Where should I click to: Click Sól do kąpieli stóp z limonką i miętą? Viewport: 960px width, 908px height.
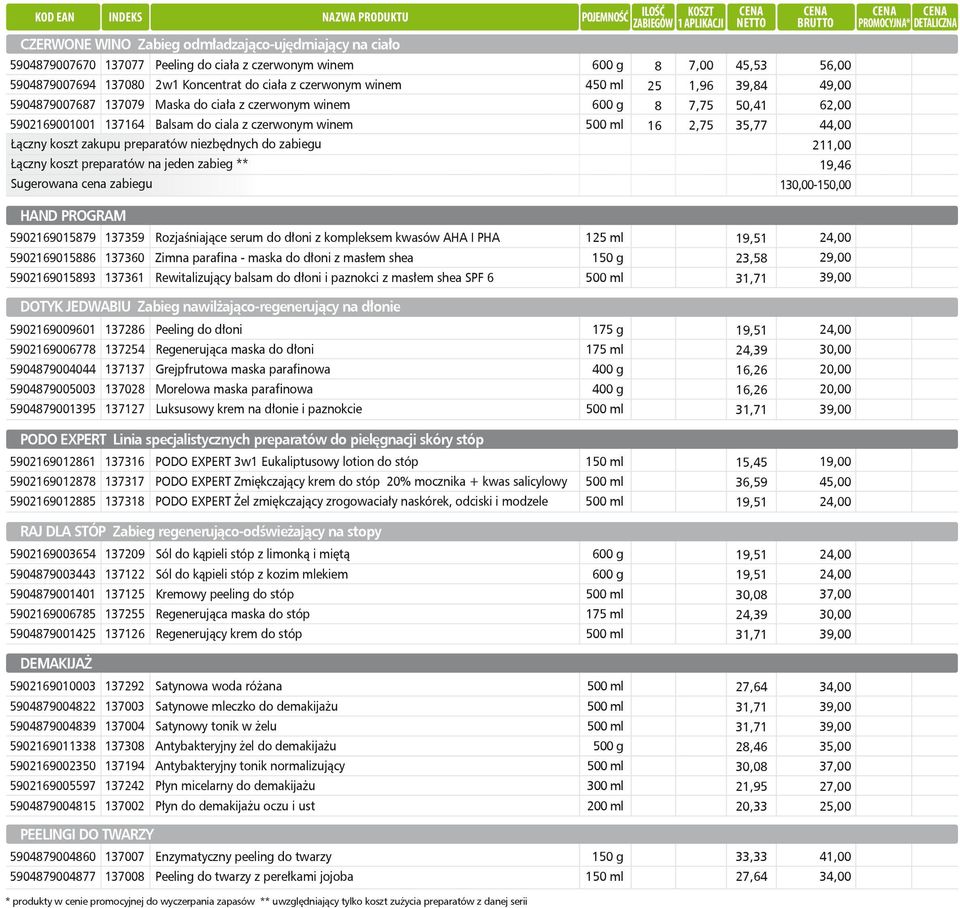coord(252,554)
